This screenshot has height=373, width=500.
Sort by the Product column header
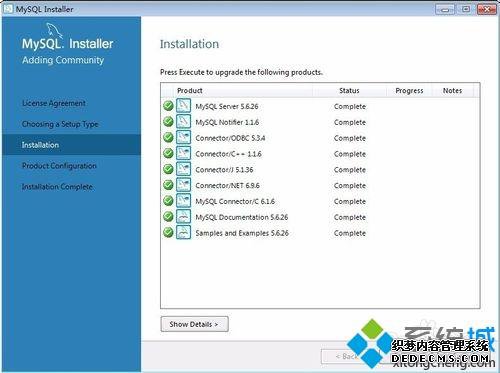[x=243, y=91]
